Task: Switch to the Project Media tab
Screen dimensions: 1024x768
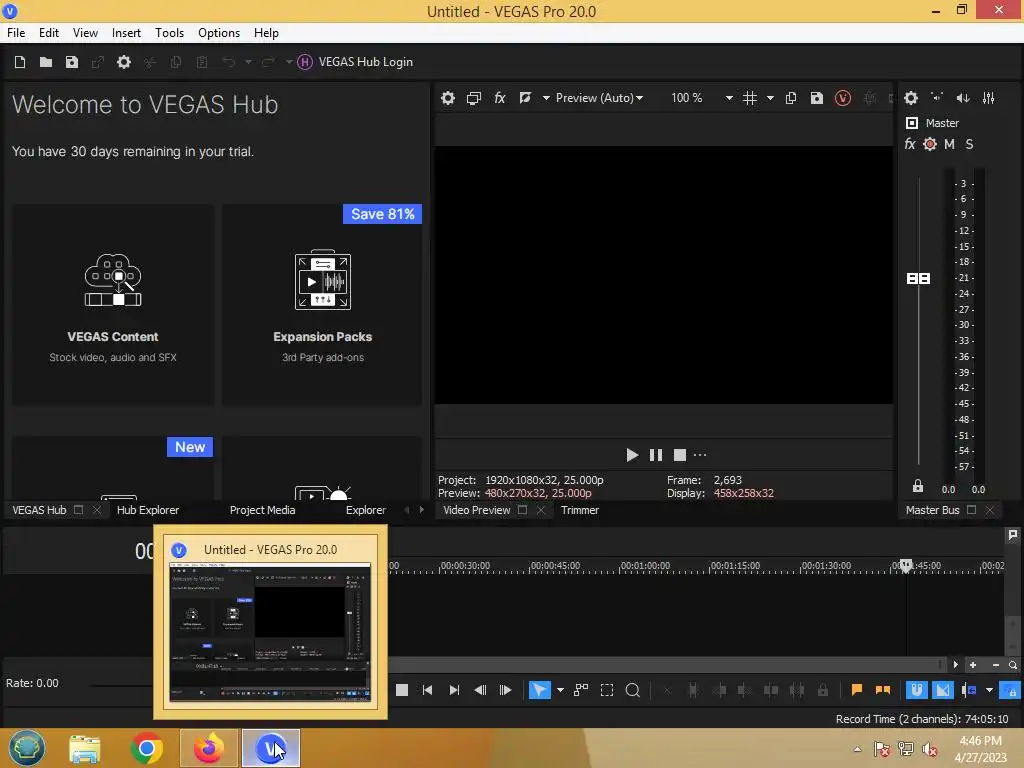Action: point(263,510)
